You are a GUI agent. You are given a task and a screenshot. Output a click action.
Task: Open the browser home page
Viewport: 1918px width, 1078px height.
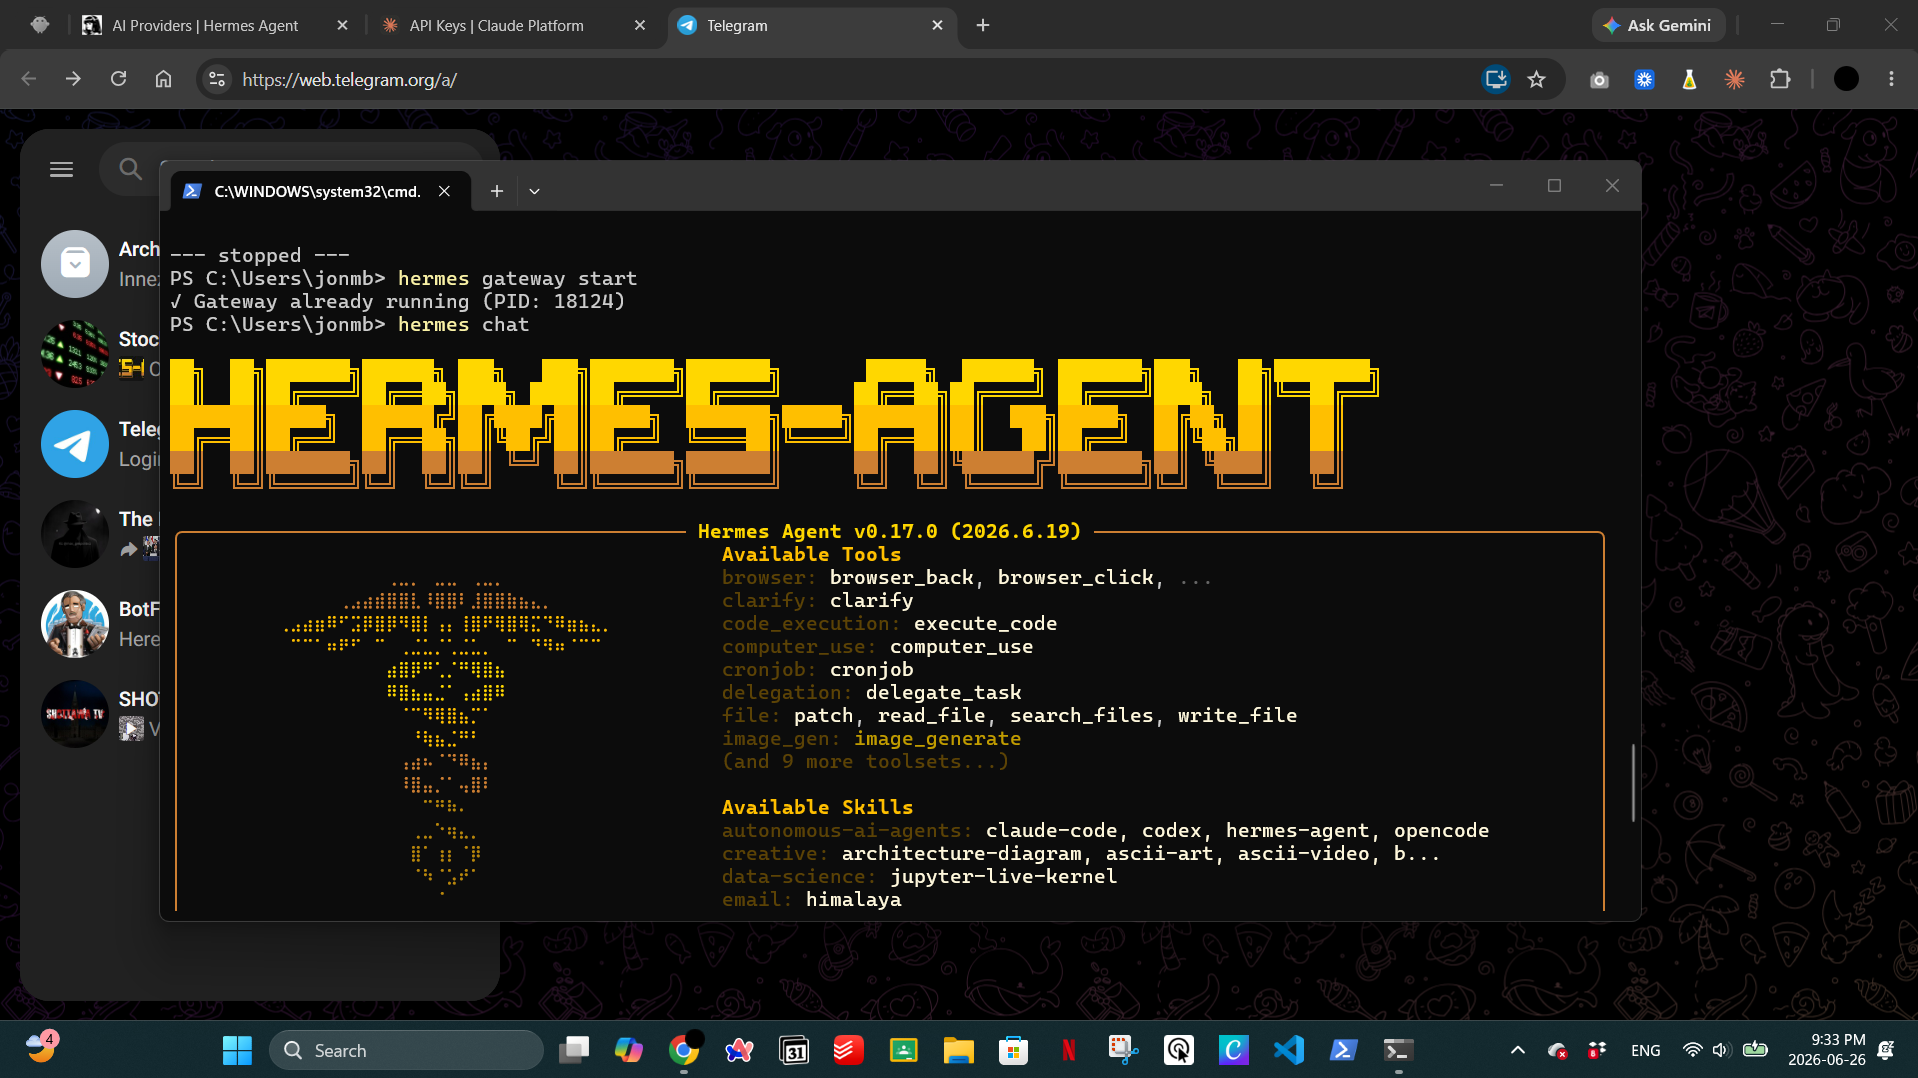pos(163,79)
